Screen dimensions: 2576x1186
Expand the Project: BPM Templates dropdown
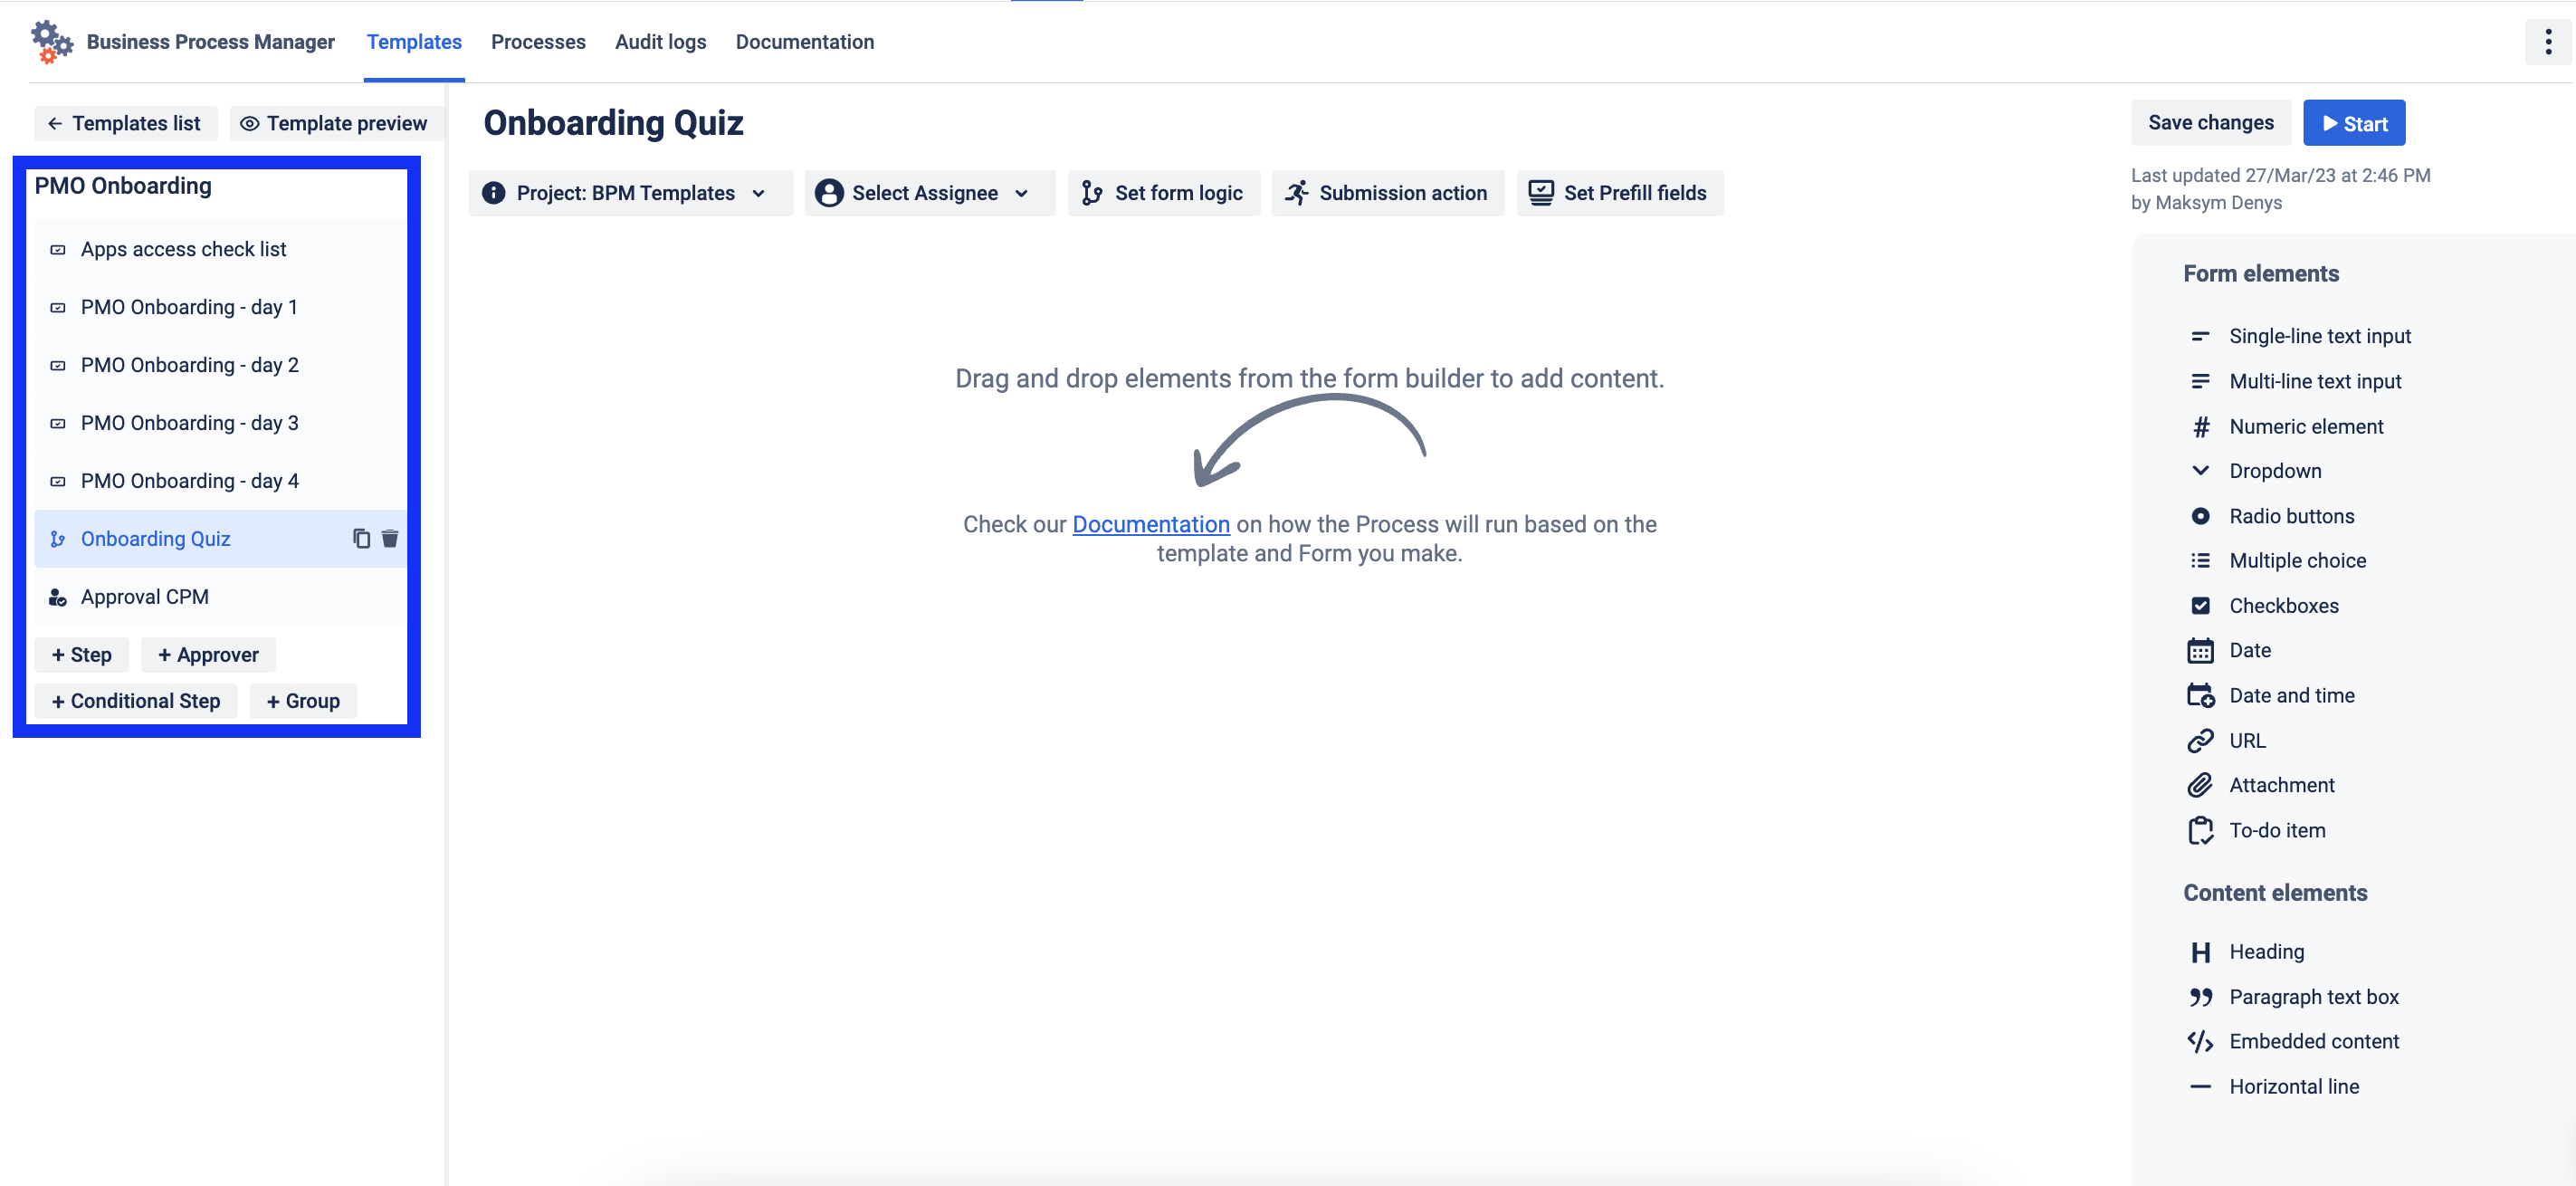(x=630, y=193)
